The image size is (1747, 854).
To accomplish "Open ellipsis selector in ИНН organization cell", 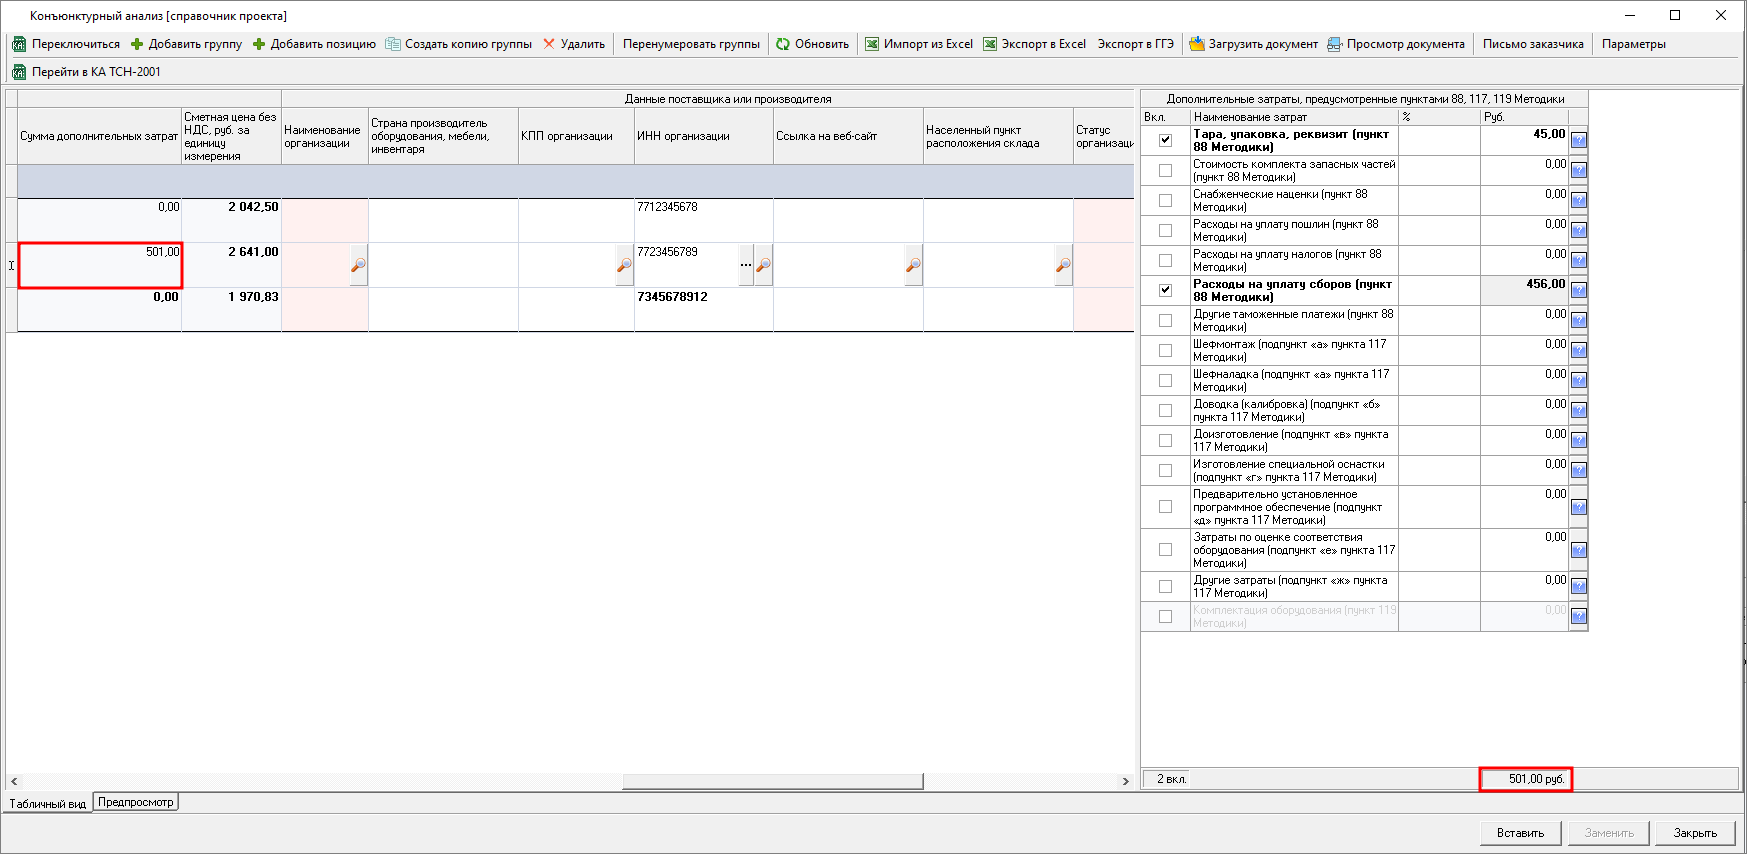I will (x=746, y=265).
